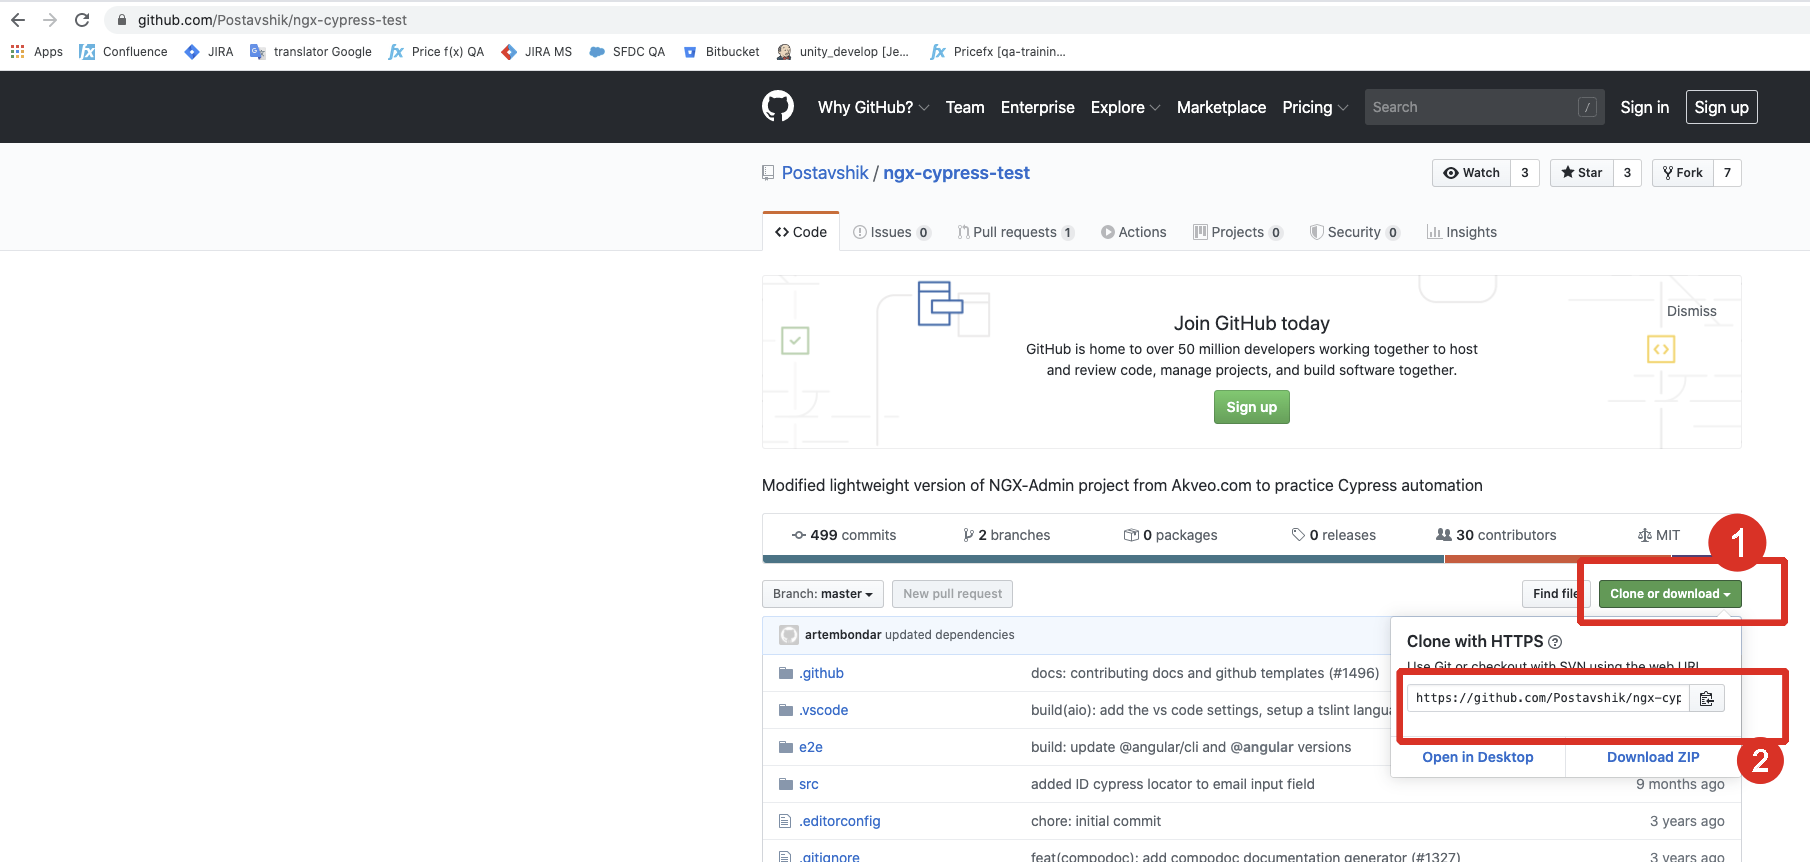Star the ngx-cypress-test repository
This screenshot has width=1810, height=862.
pyautogui.click(x=1582, y=173)
